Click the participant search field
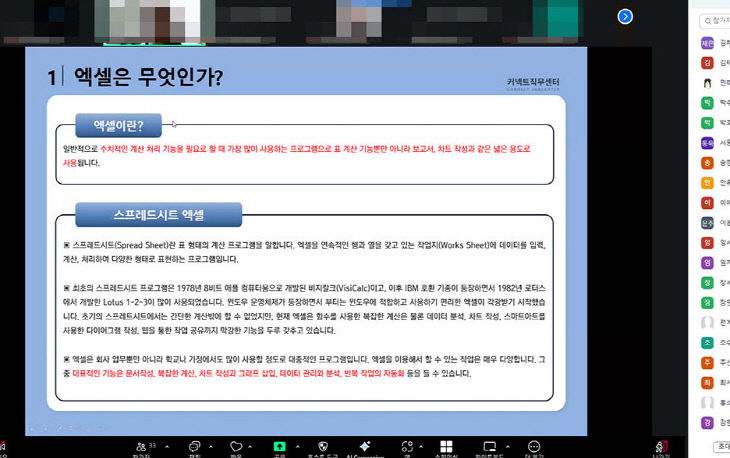 point(715,21)
